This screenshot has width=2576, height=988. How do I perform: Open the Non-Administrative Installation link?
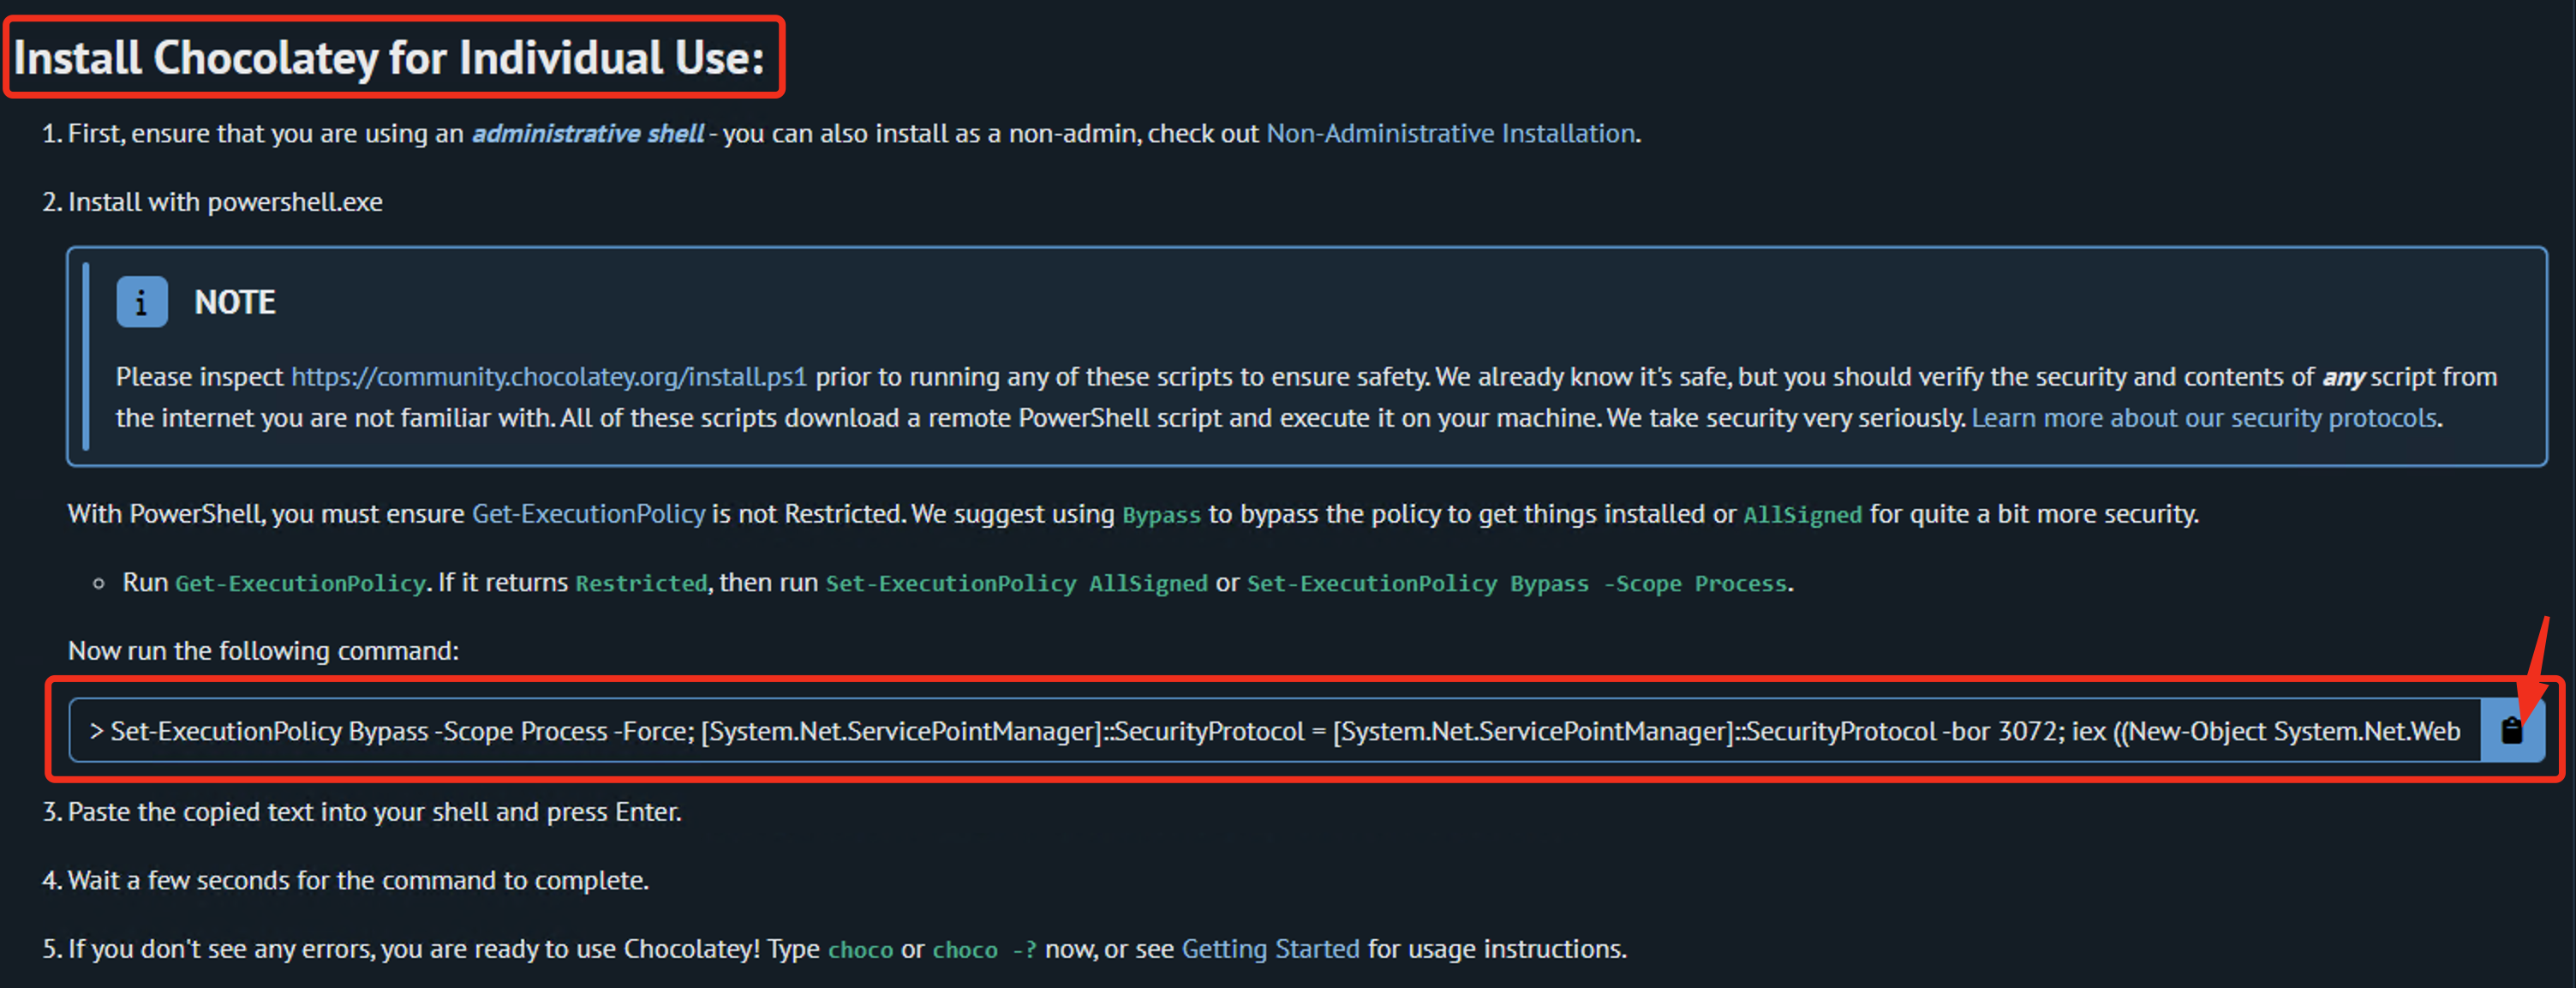[1450, 134]
